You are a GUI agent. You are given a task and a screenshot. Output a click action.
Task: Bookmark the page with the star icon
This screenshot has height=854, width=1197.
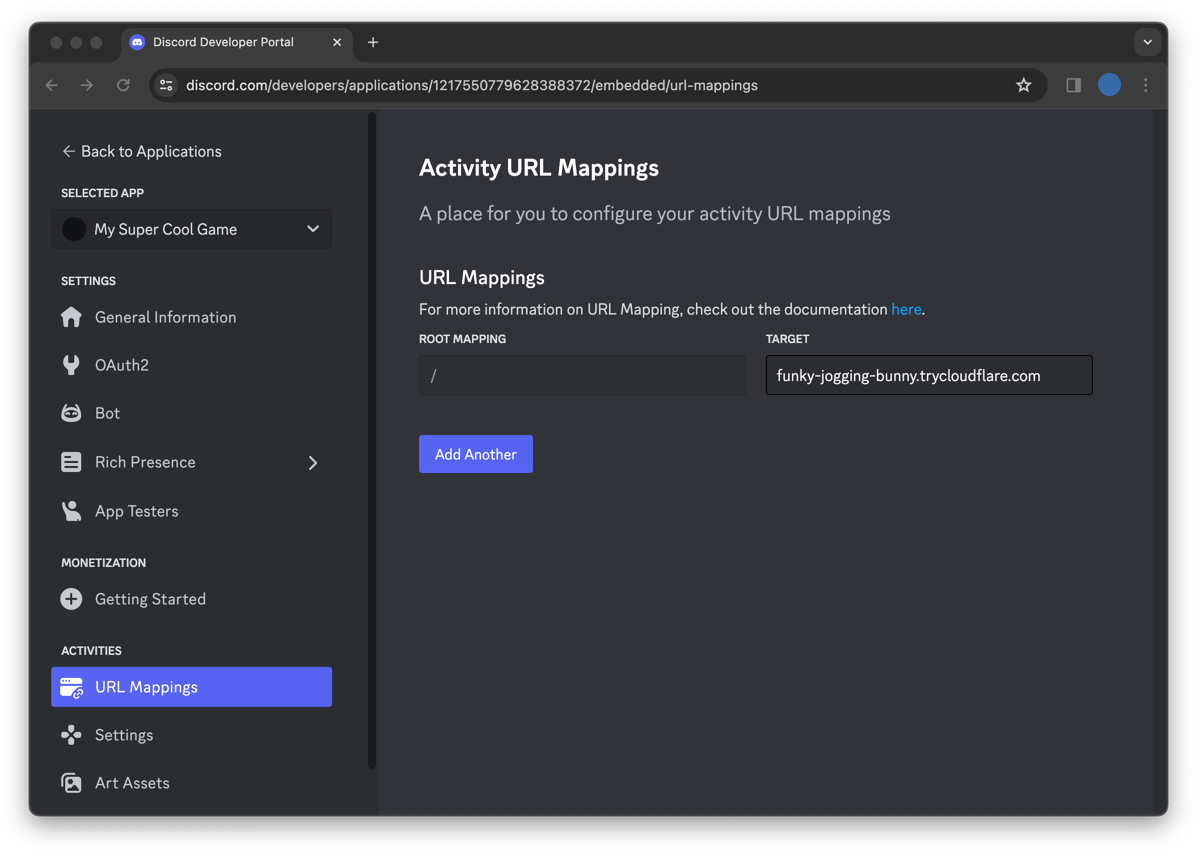click(x=1023, y=85)
